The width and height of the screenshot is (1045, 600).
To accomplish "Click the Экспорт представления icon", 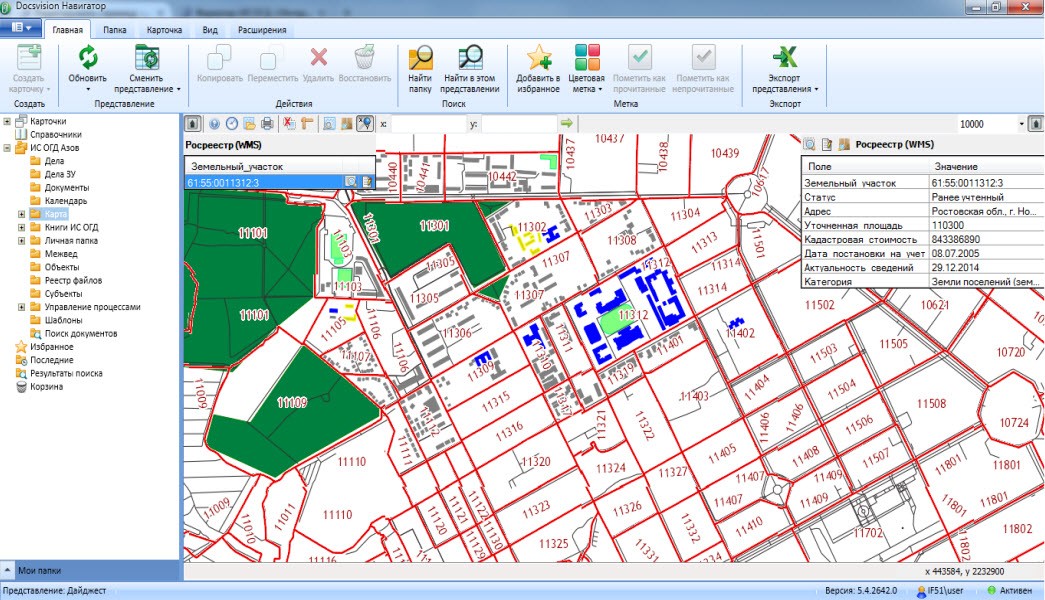I will click(784, 57).
